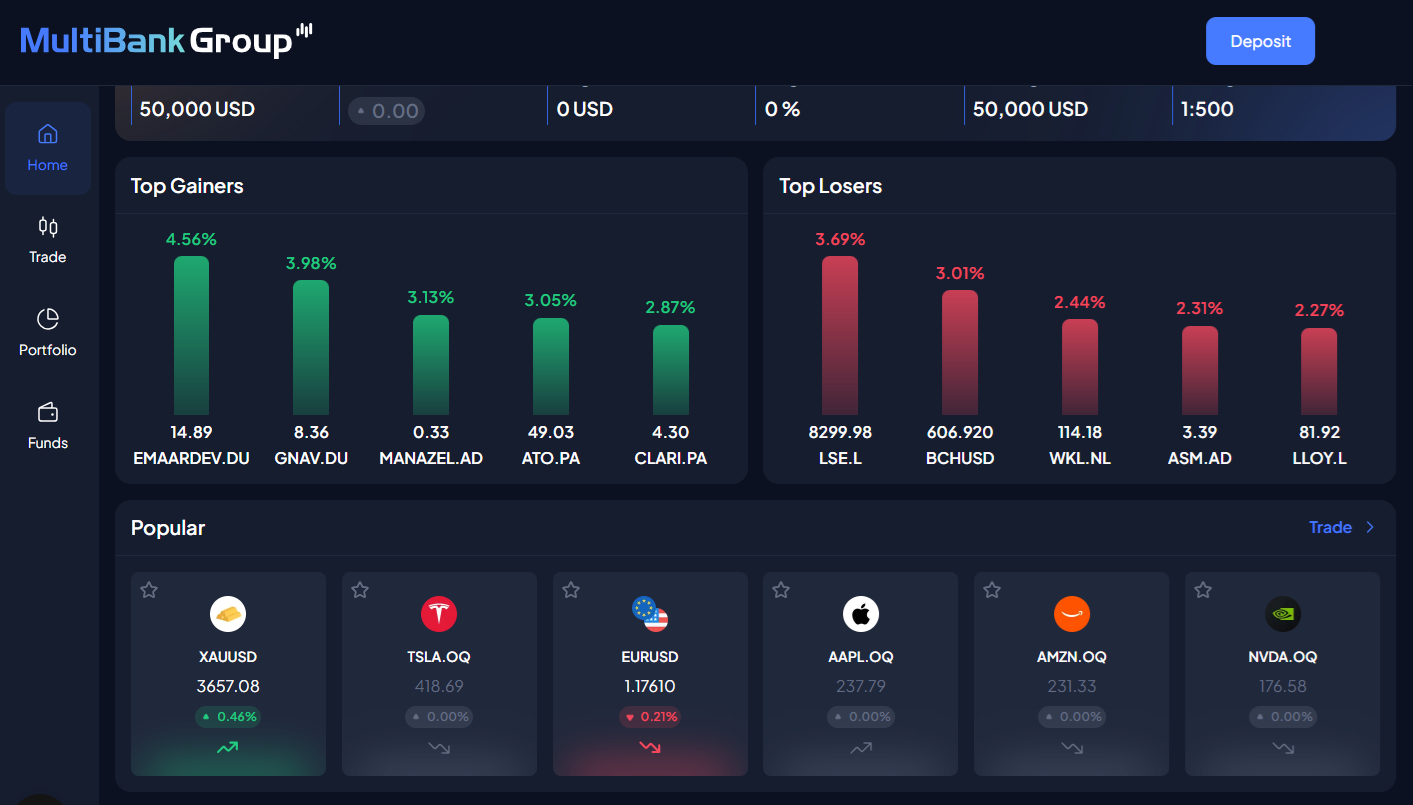The width and height of the screenshot is (1413, 805).
Task: Click XAUUSD green uptrend arrow icon
Action: click(228, 747)
